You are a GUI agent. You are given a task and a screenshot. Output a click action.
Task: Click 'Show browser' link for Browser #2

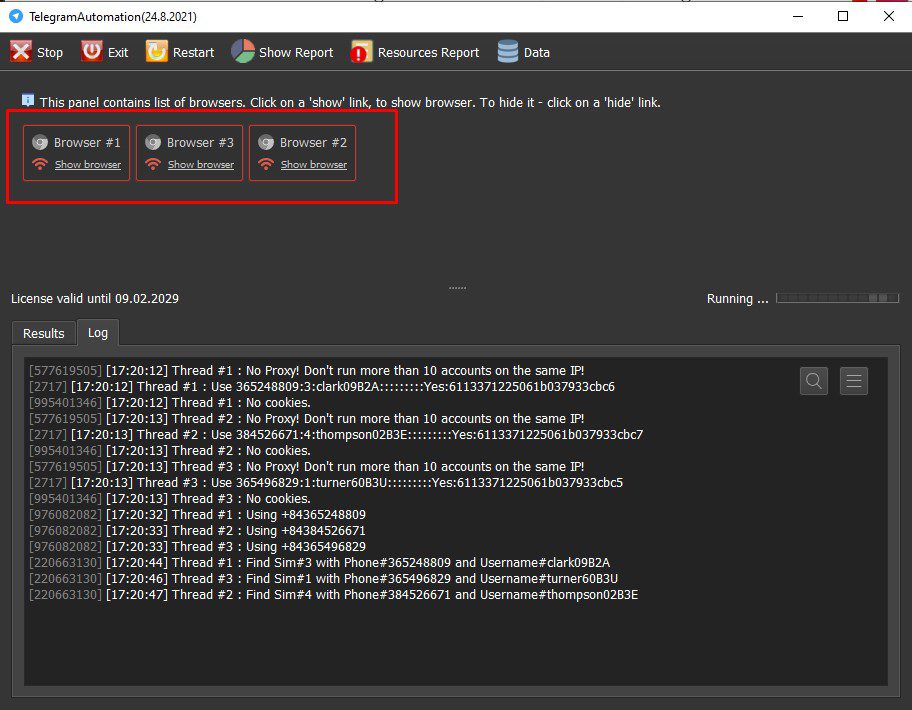click(x=314, y=165)
